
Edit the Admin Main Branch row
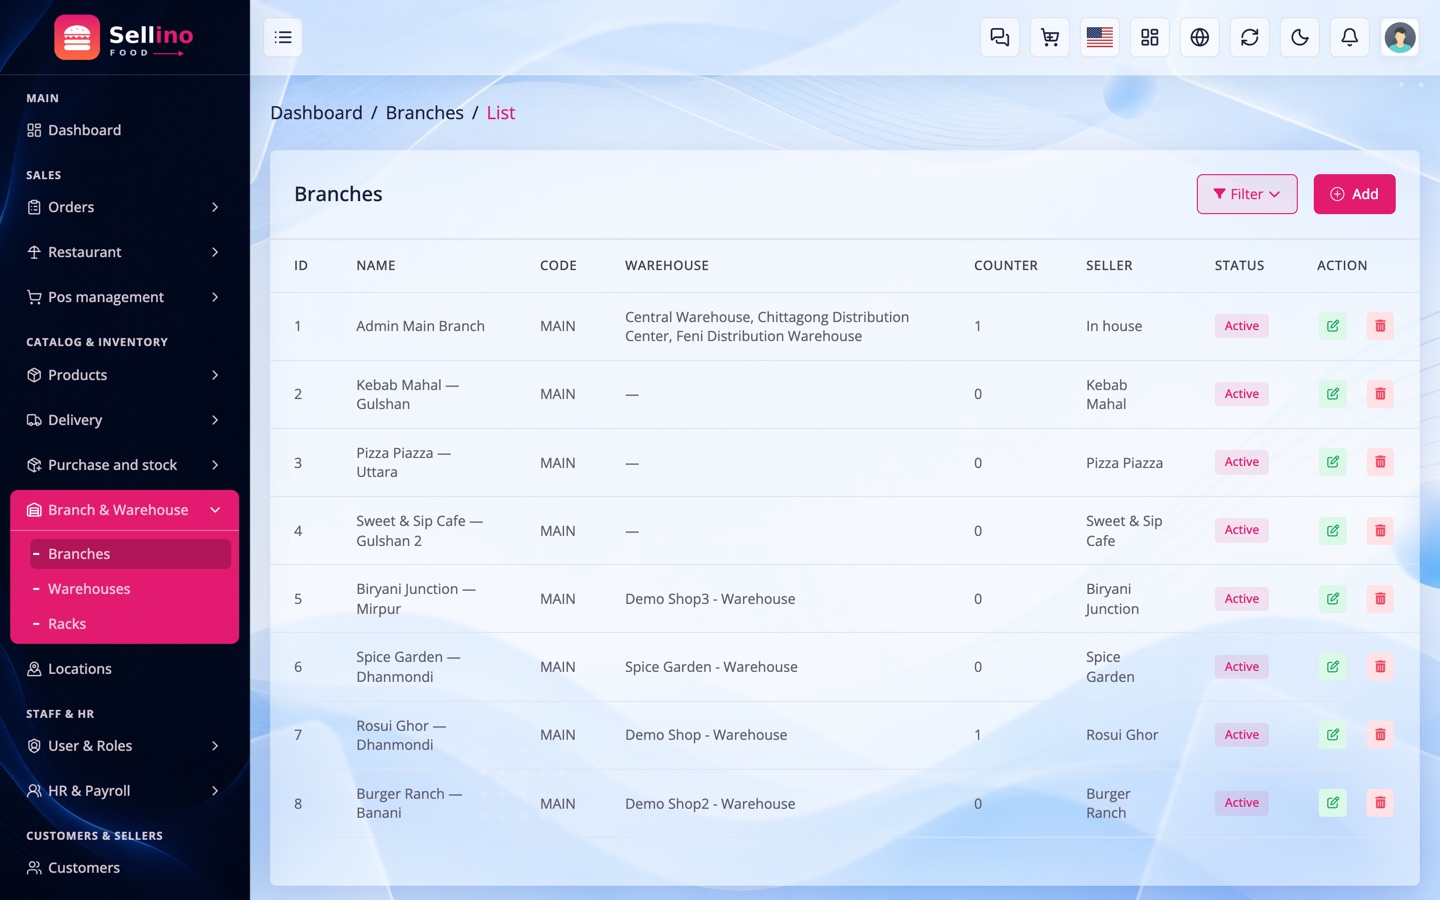[x=1332, y=326]
